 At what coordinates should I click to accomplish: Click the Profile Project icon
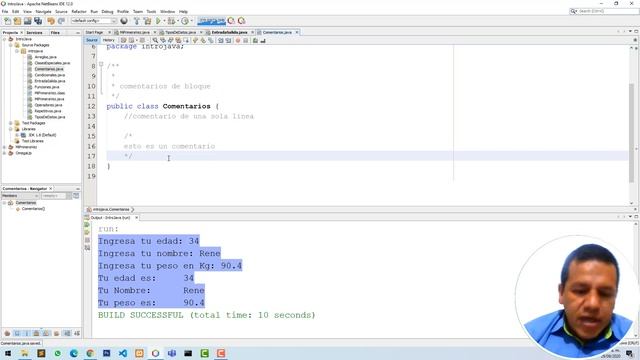pyautogui.click(x=185, y=21)
